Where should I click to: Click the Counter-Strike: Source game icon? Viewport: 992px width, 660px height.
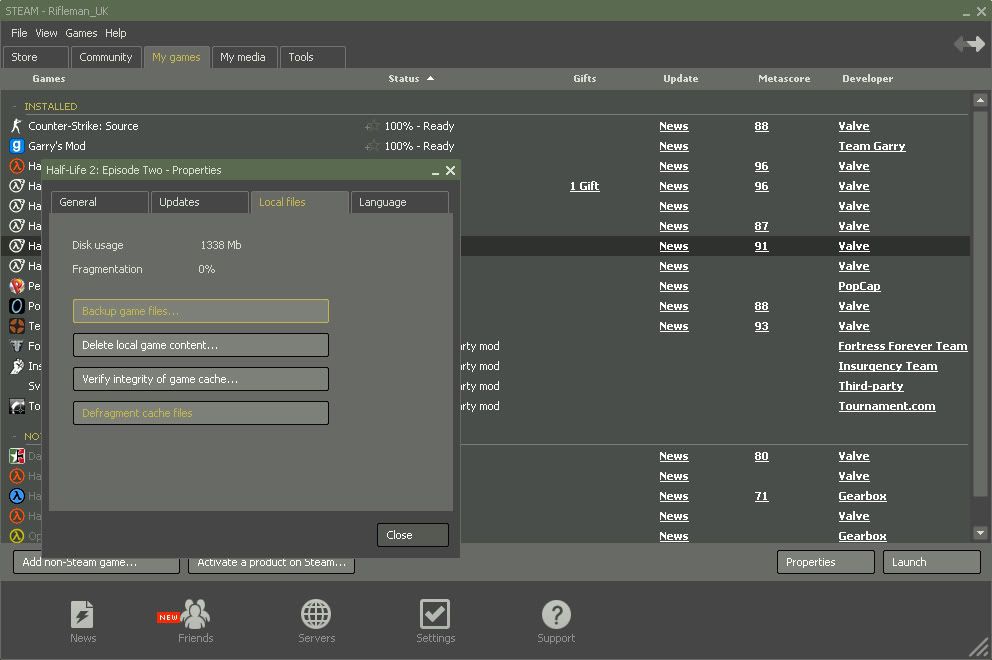pos(16,126)
